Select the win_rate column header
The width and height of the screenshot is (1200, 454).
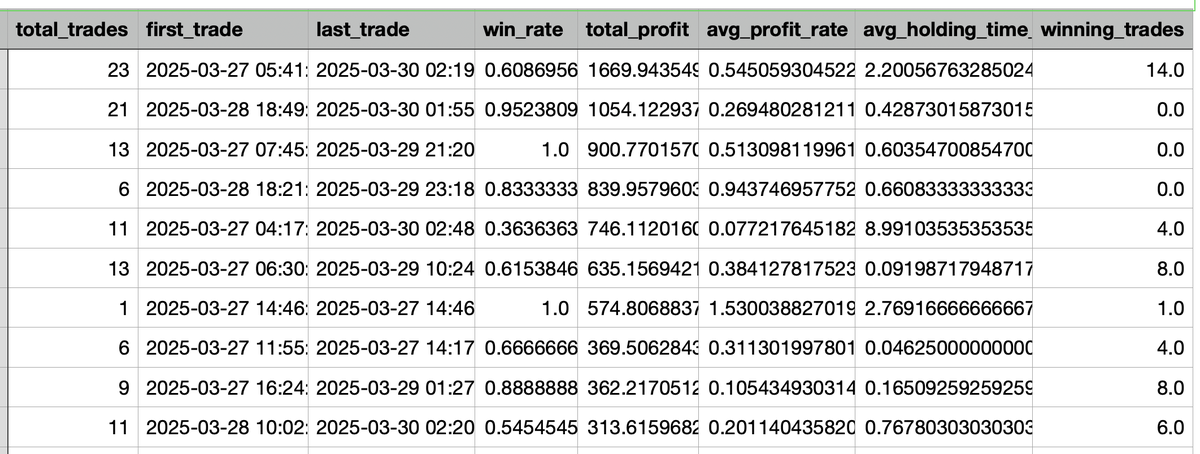tap(528, 30)
